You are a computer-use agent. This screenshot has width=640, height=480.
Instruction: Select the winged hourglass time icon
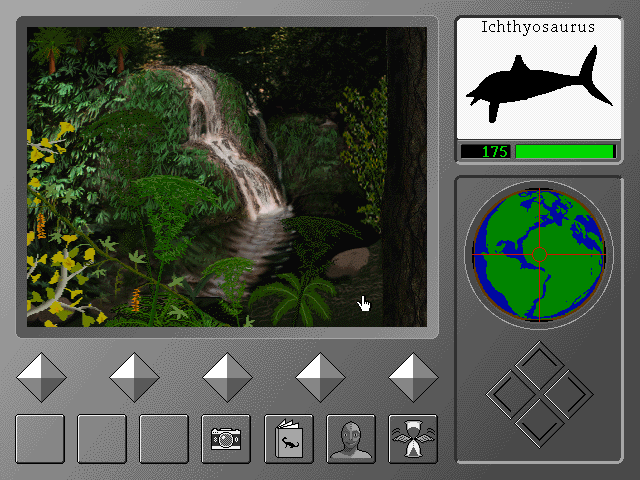(x=413, y=439)
